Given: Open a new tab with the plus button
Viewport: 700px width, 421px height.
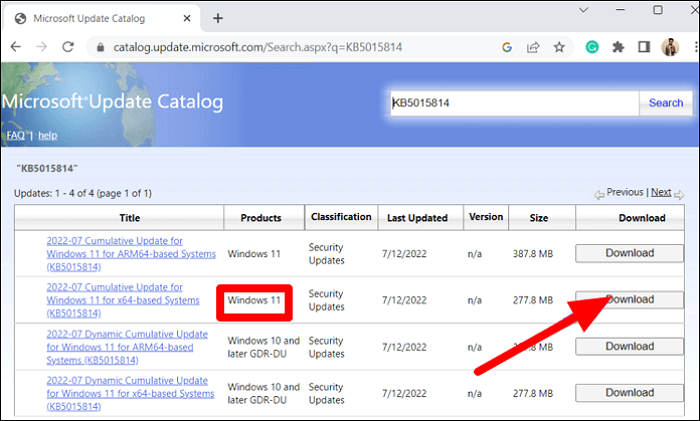Looking at the screenshot, I should [x=218, y=18].
